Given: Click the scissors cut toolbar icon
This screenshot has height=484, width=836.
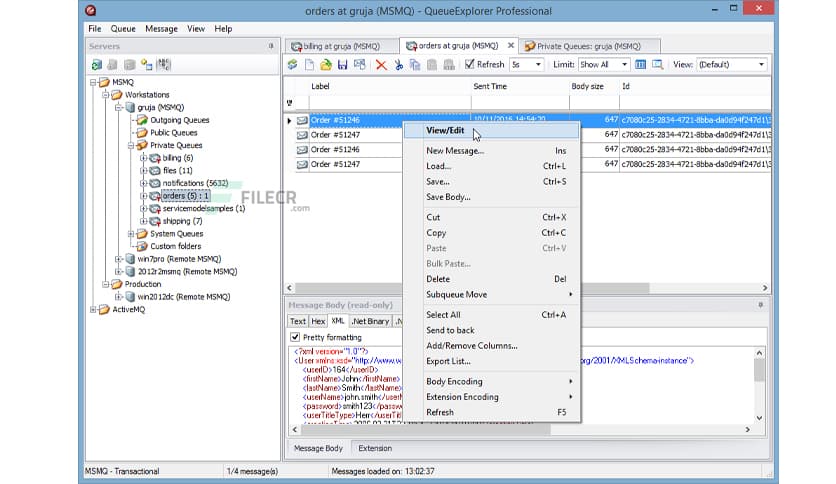Looking at the screenshot, I should 398,64.
